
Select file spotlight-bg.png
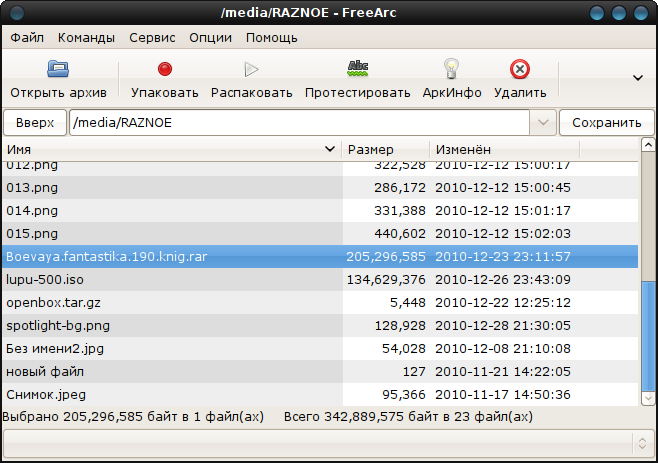(x=58, y=326)
